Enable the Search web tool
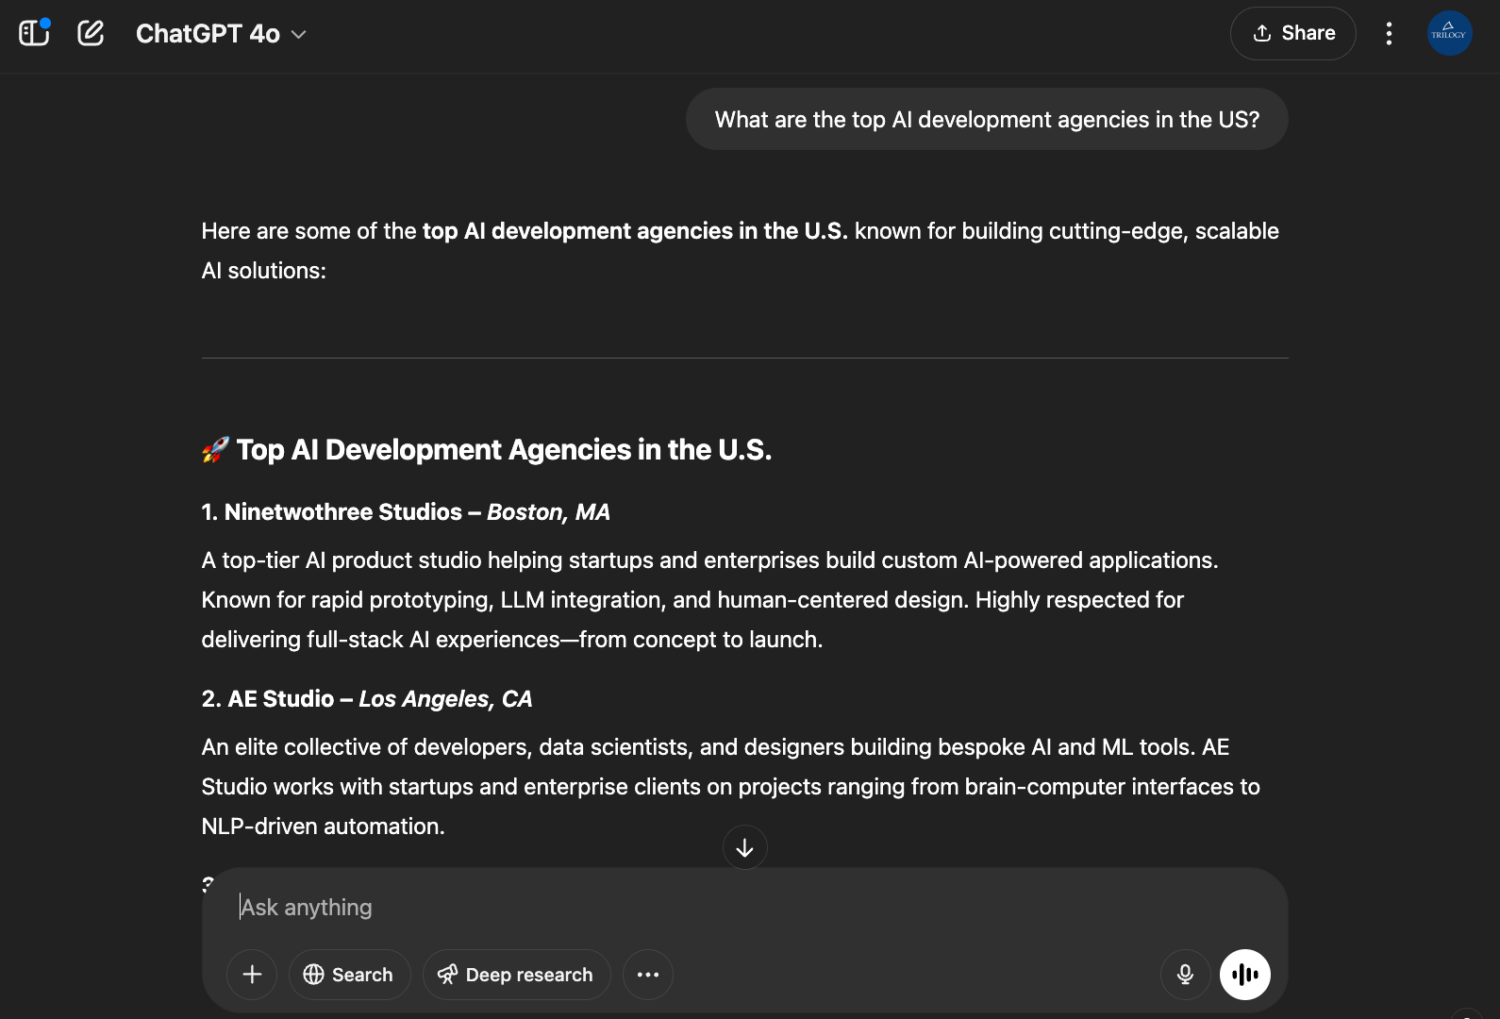 tap(349, 974)
